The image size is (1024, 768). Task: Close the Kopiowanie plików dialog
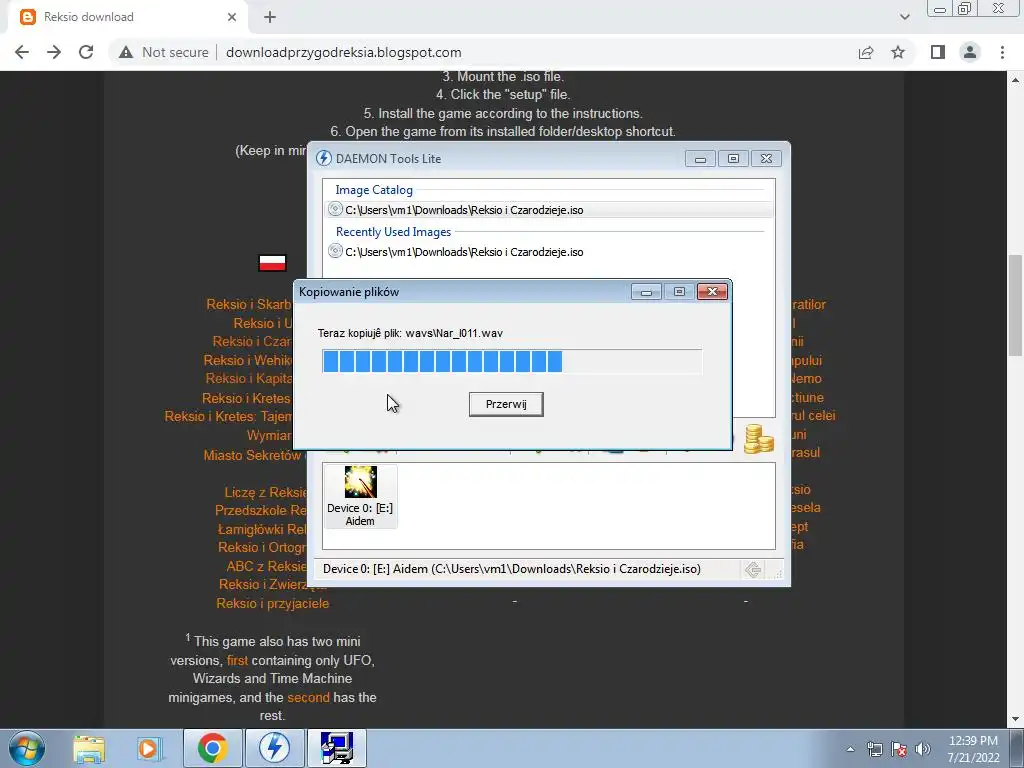click(712, 291)
